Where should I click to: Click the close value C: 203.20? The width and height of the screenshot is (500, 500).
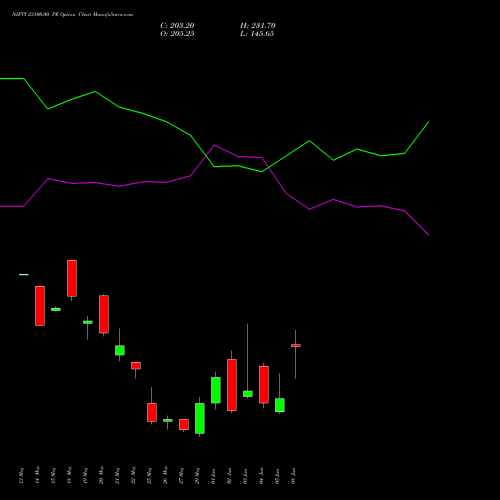point(177,26)
